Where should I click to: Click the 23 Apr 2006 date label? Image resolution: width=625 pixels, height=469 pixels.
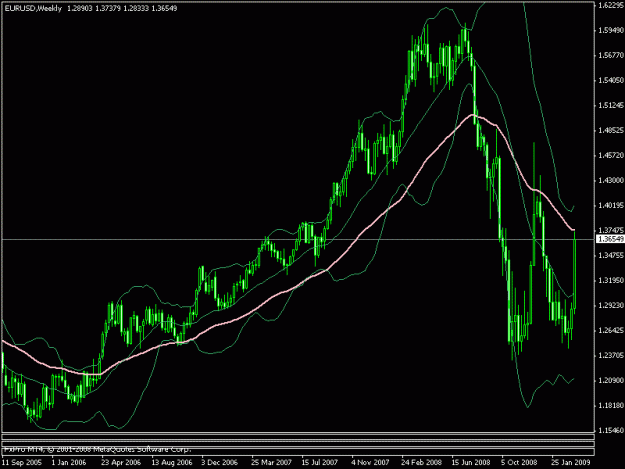(x=121, y=463)
